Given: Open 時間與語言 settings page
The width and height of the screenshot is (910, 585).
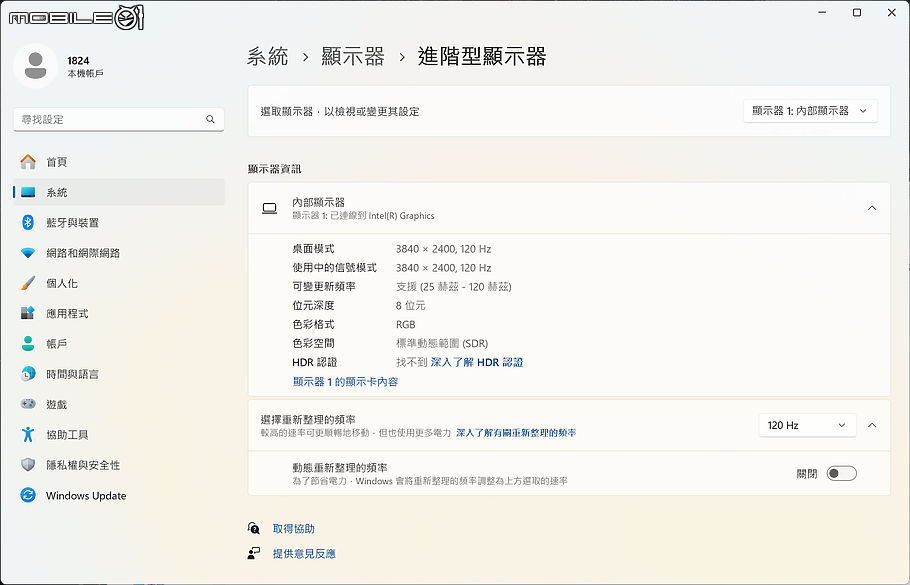Looking at the screenshot, I should click(x=72, y=374).
